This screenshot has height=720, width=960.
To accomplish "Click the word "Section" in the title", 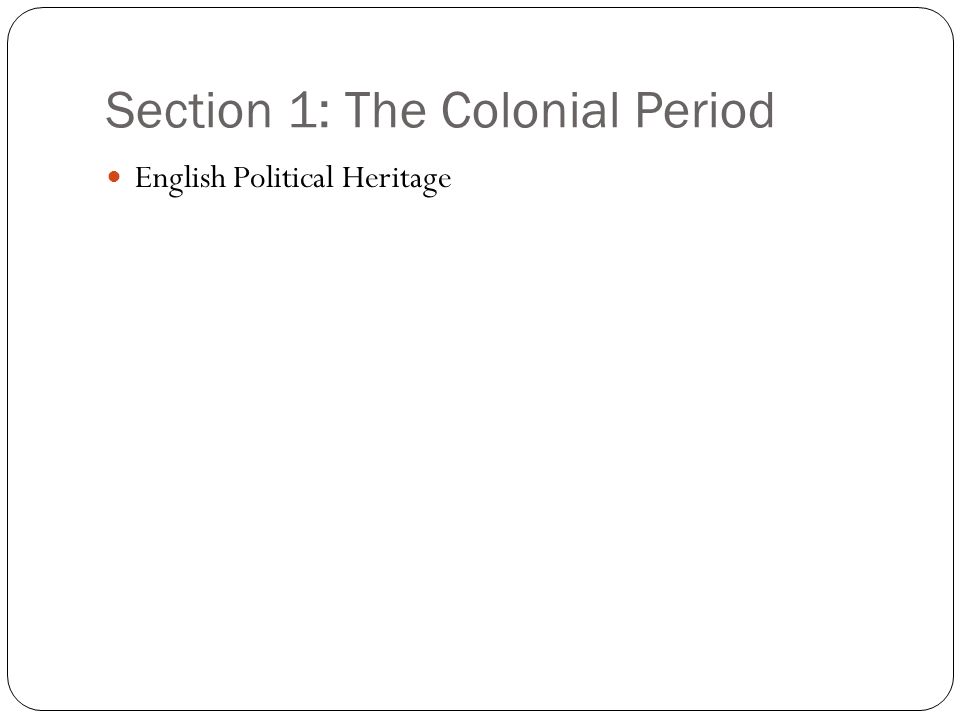I will 189,110.
